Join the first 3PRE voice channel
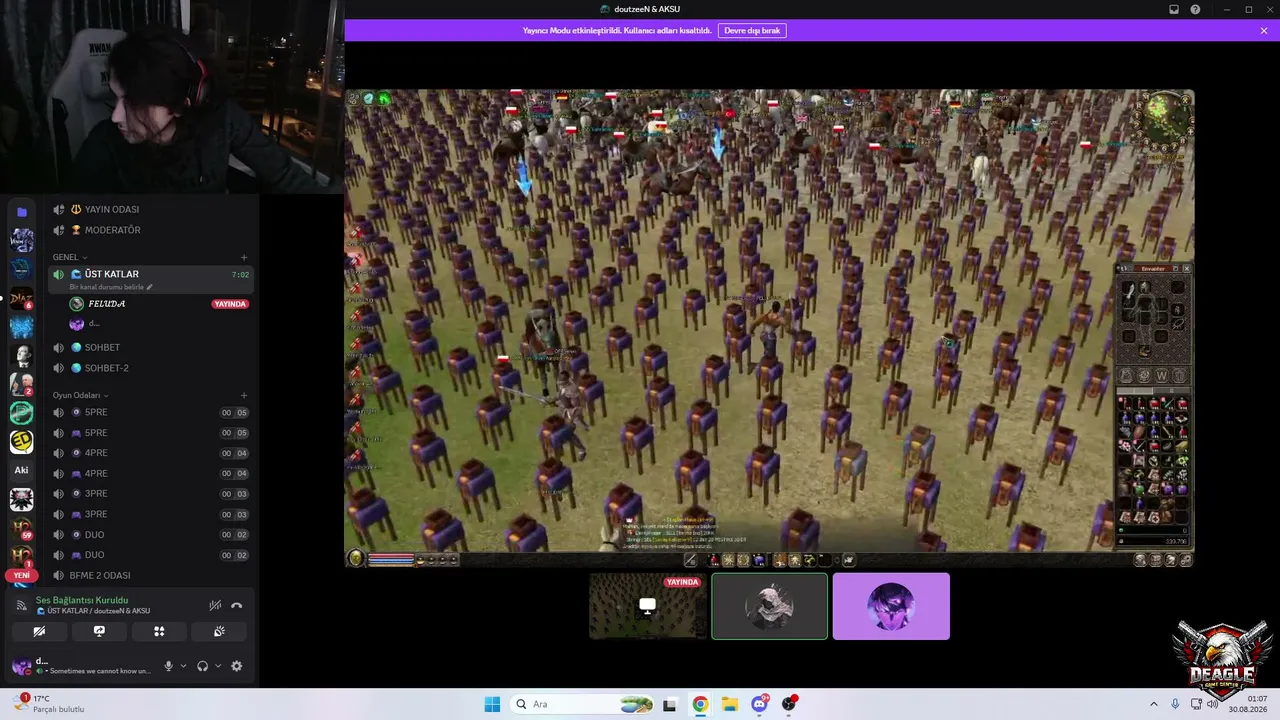This screenshot has width=1280, height=720. 151,494
